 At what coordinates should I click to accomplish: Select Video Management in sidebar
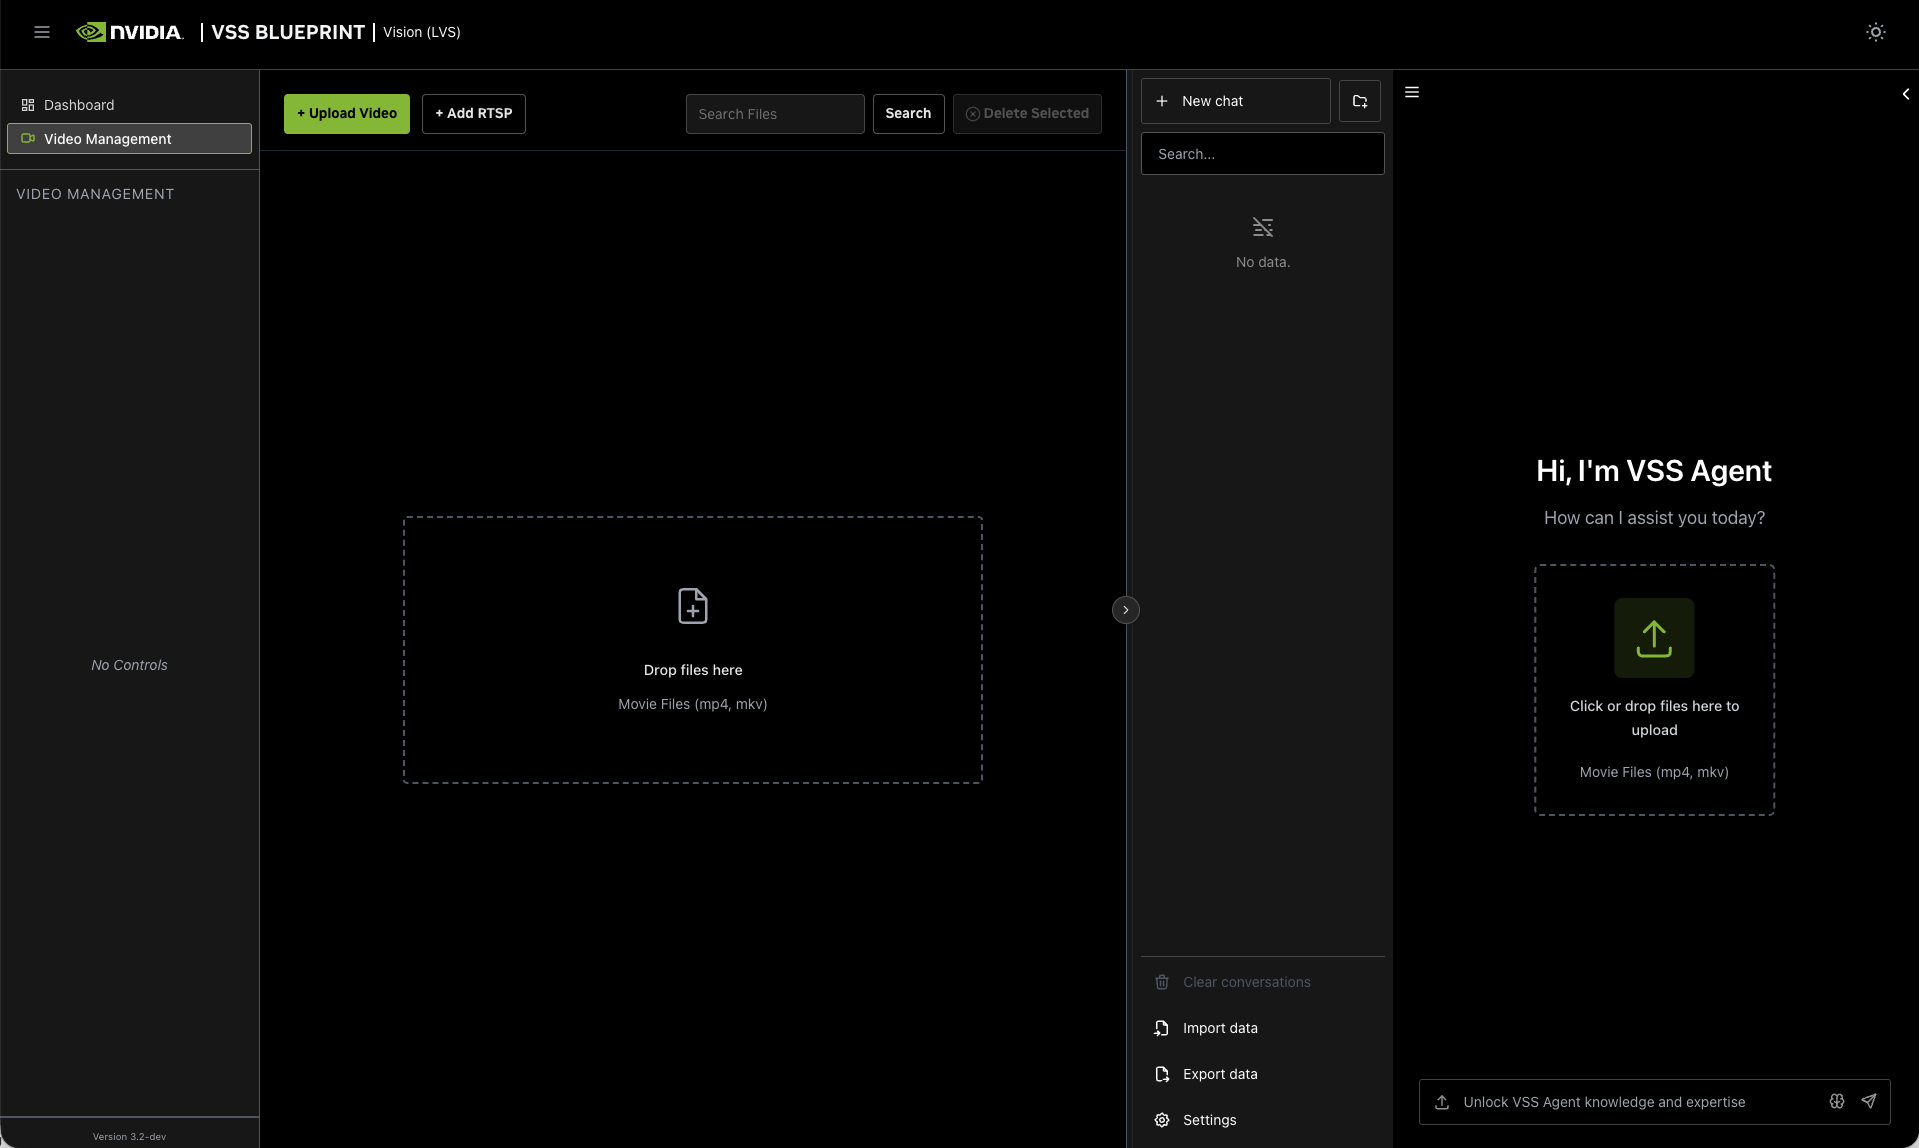[130, 139]
